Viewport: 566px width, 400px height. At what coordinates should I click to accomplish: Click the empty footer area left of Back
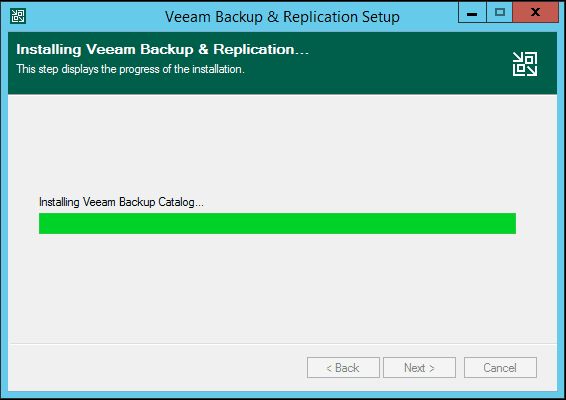coord(157,368)
